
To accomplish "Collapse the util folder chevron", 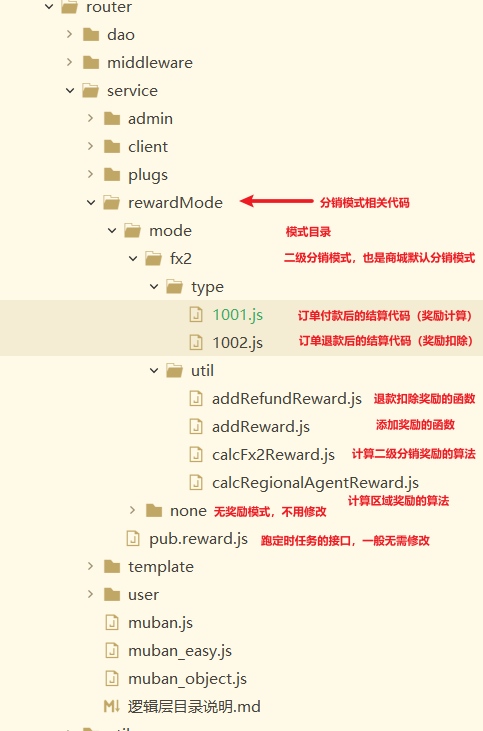I will 154,371.
